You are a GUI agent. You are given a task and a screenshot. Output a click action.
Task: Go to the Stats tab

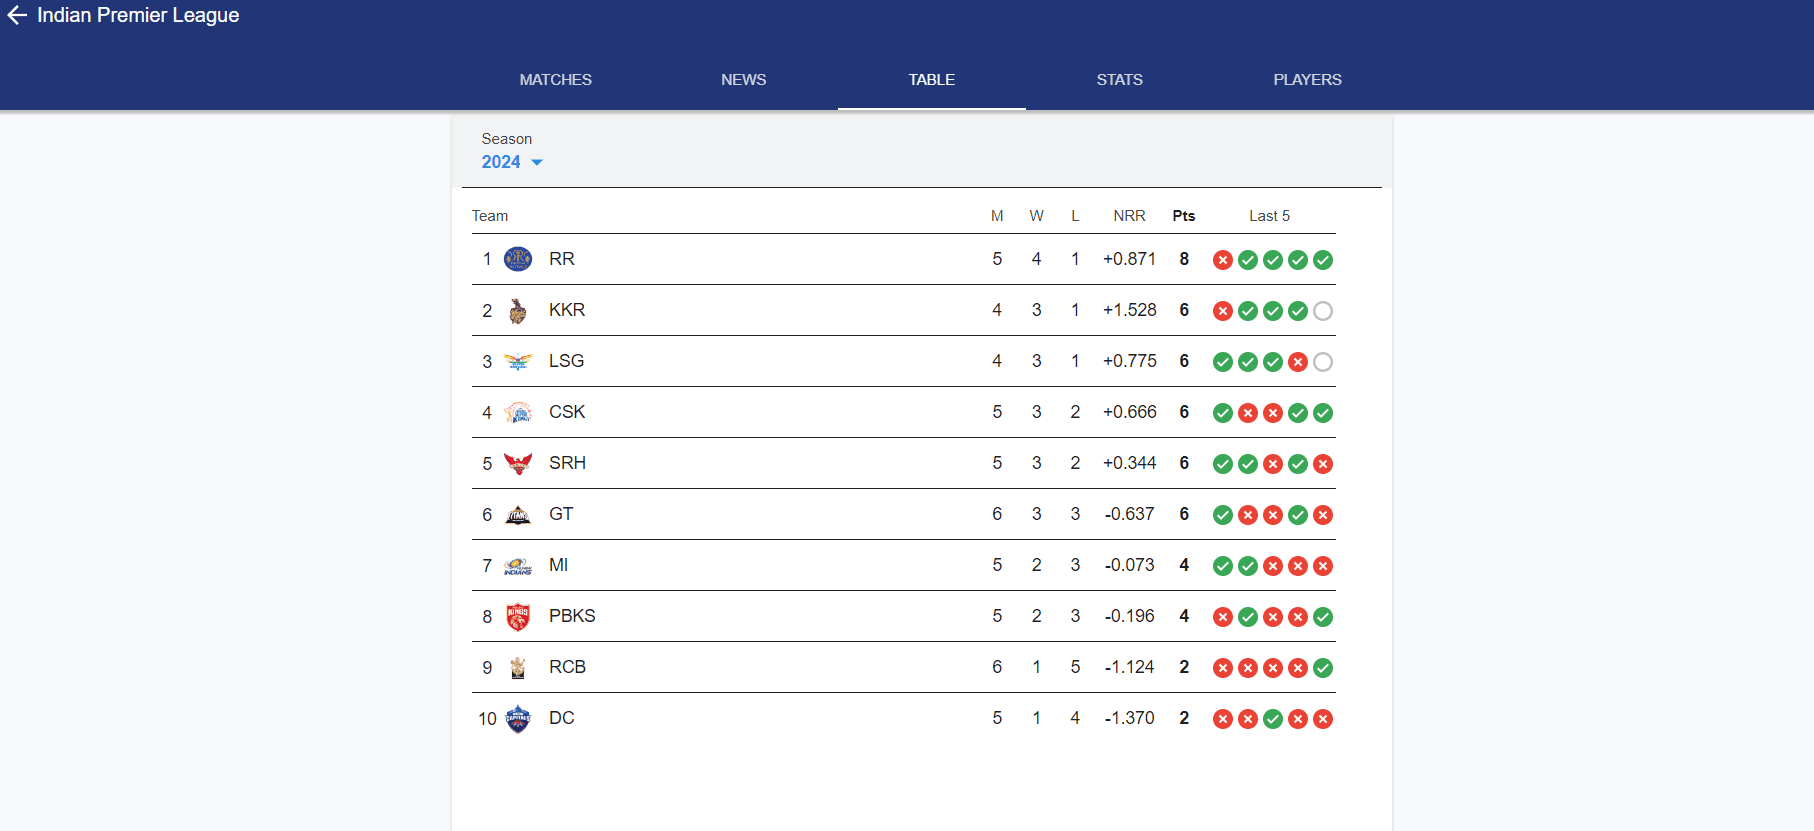1119,80
